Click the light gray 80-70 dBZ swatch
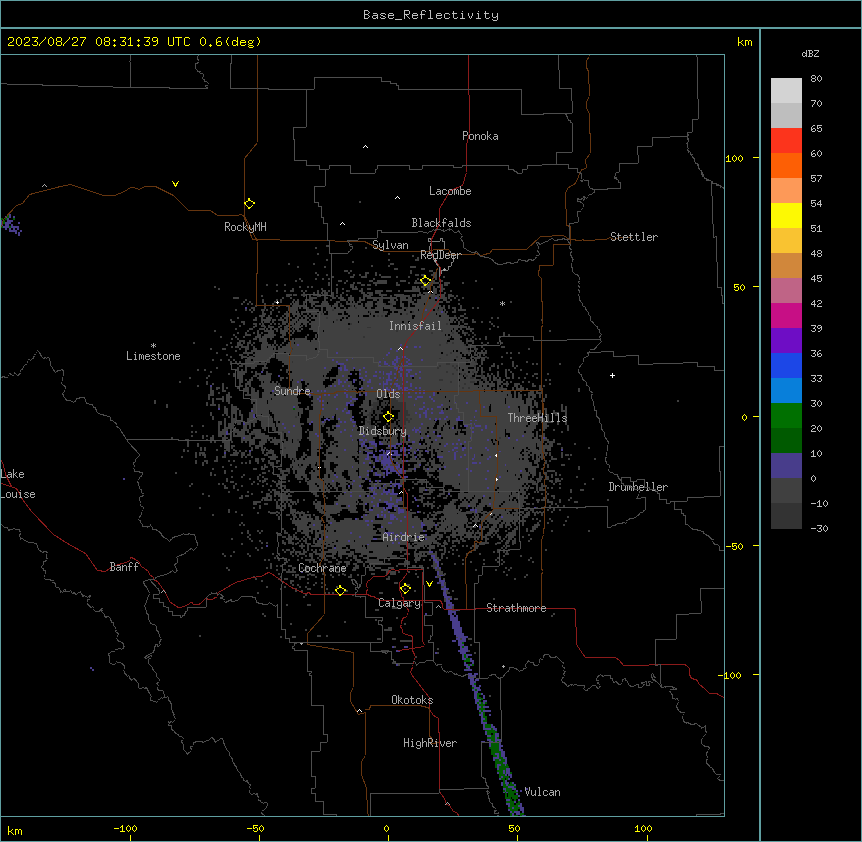862x842 pixels. coord(786,91)
